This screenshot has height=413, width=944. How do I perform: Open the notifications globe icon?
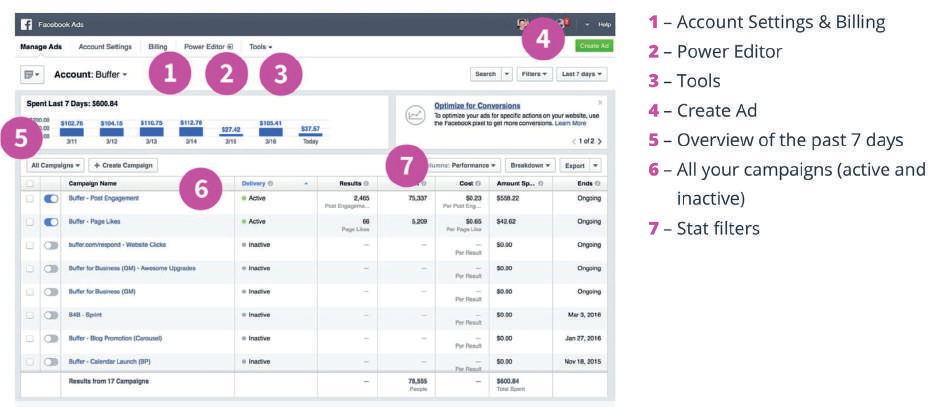pyautogui.click(x=562, y=23)
